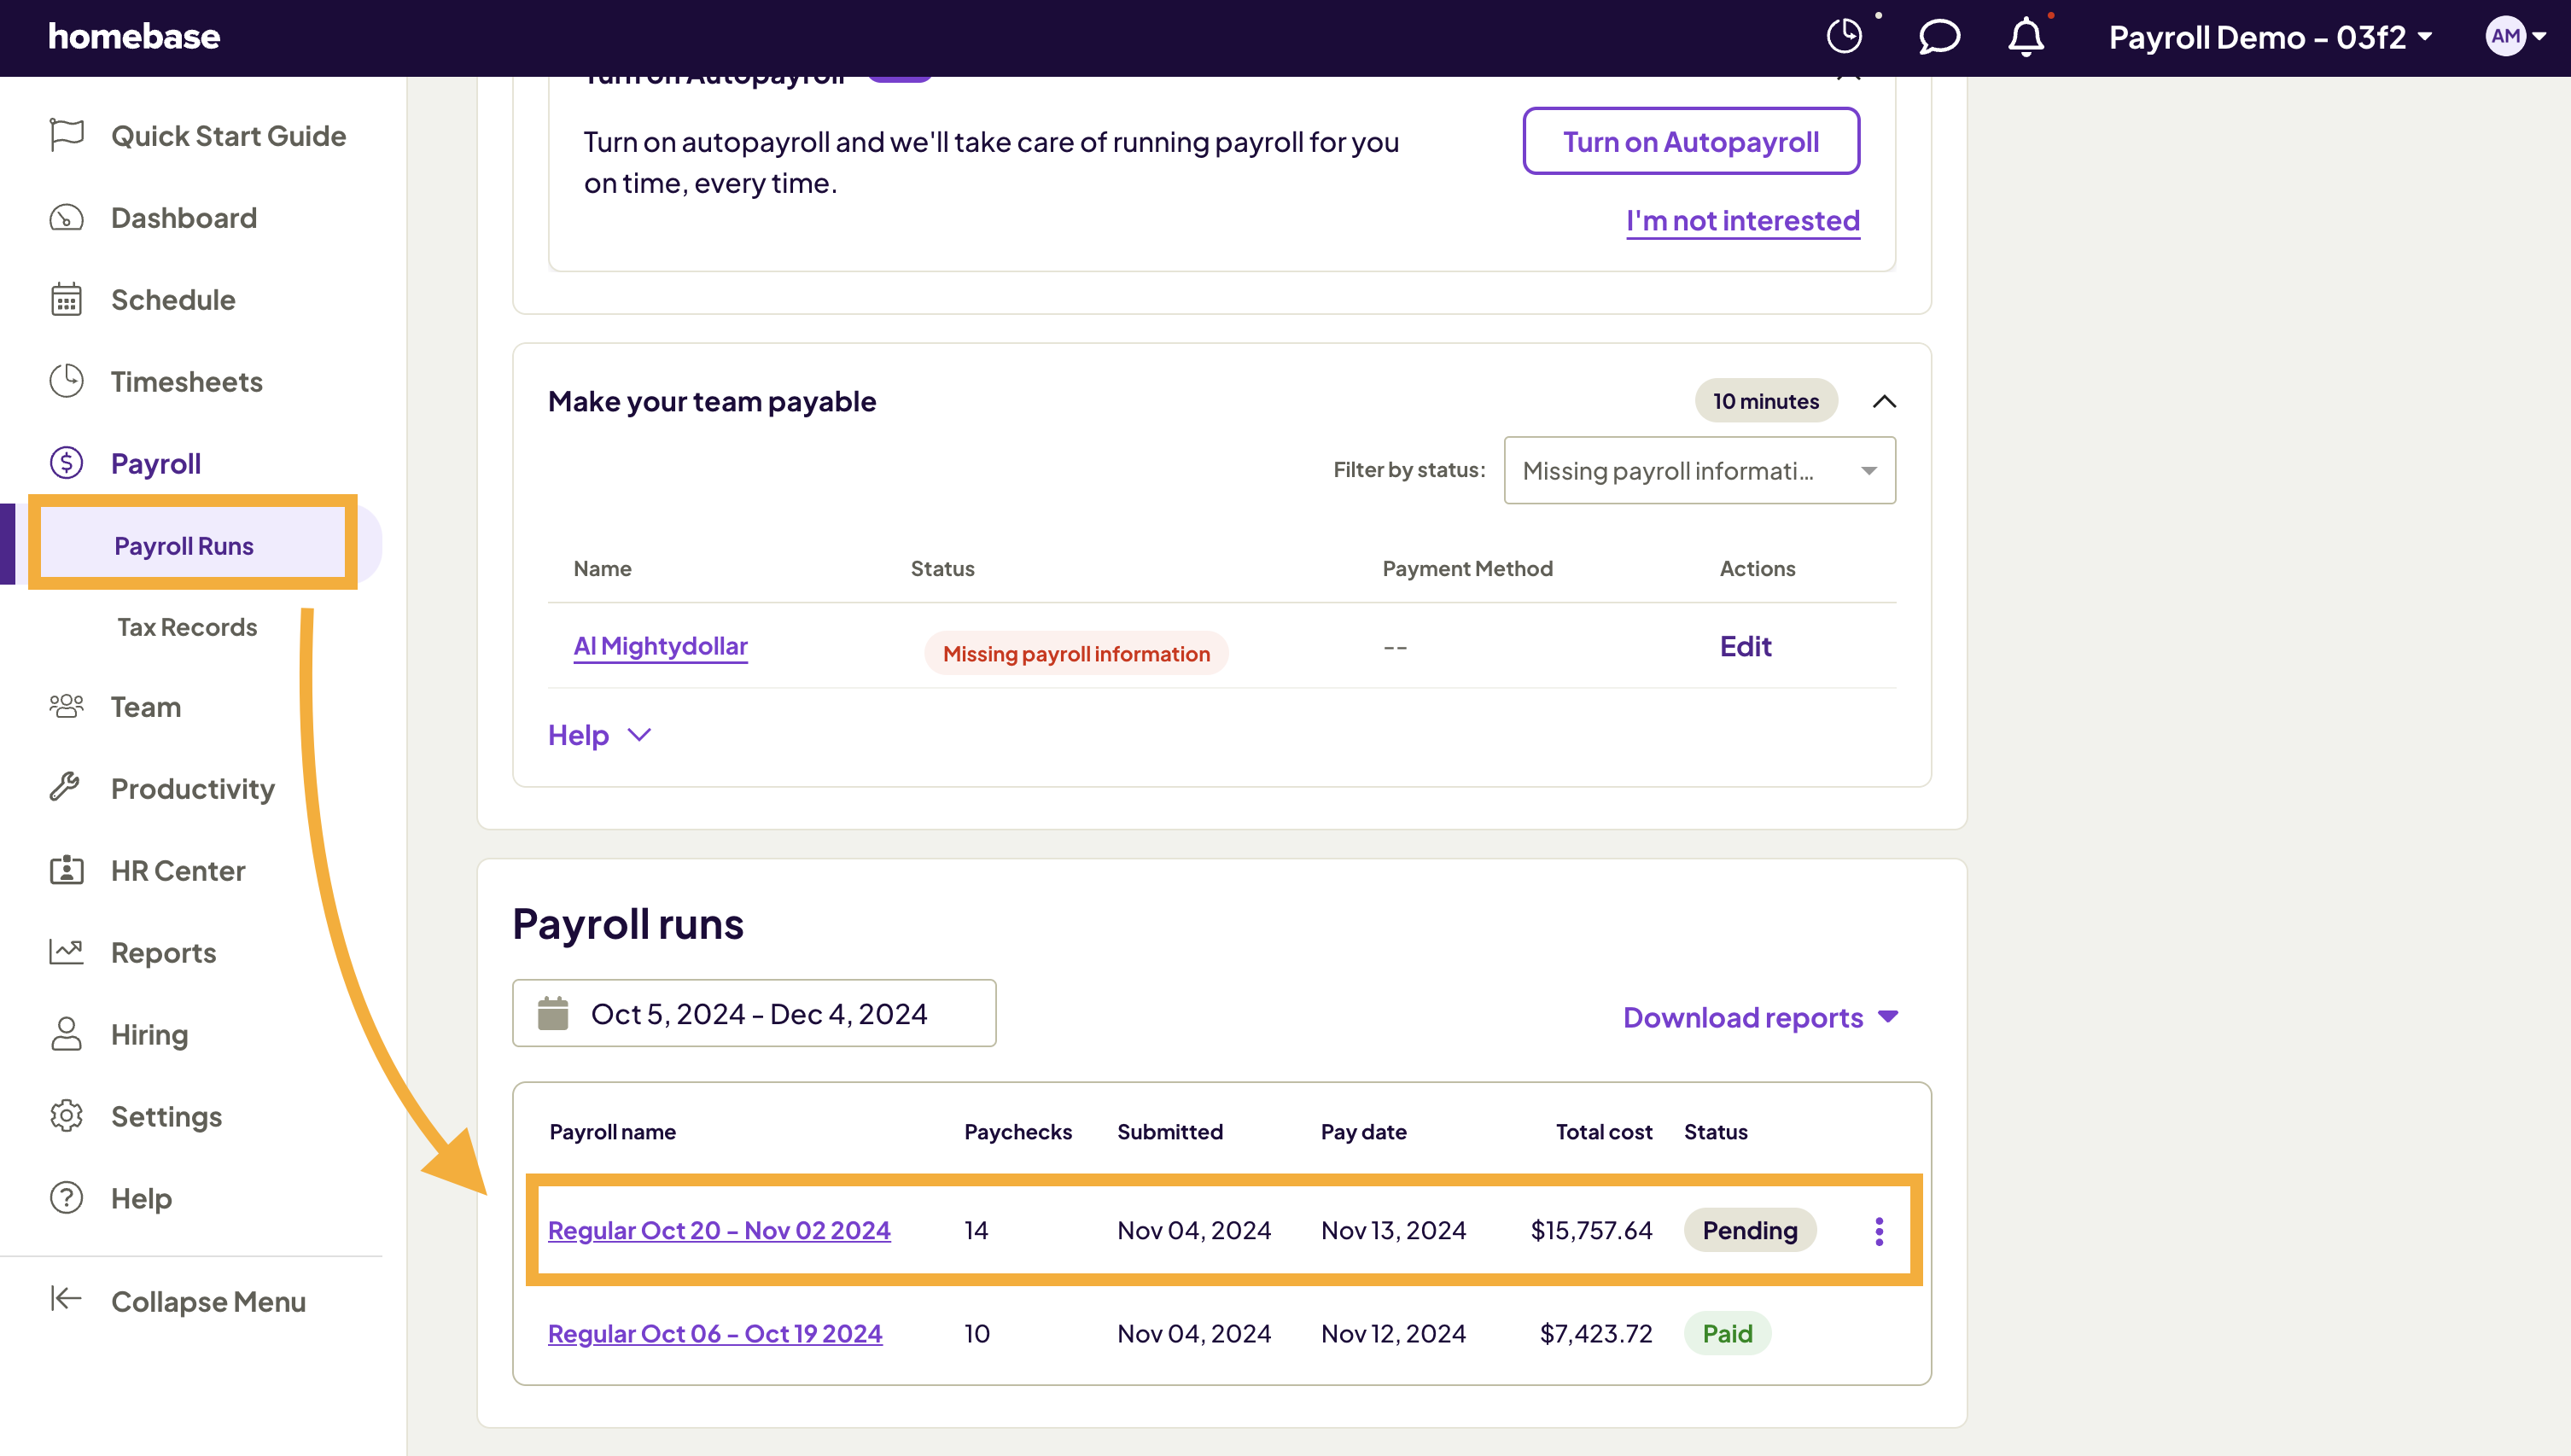2571x1456 pixels.
Task: Open the Missing payroll information filter dropdown
Action: (1698, 470)
